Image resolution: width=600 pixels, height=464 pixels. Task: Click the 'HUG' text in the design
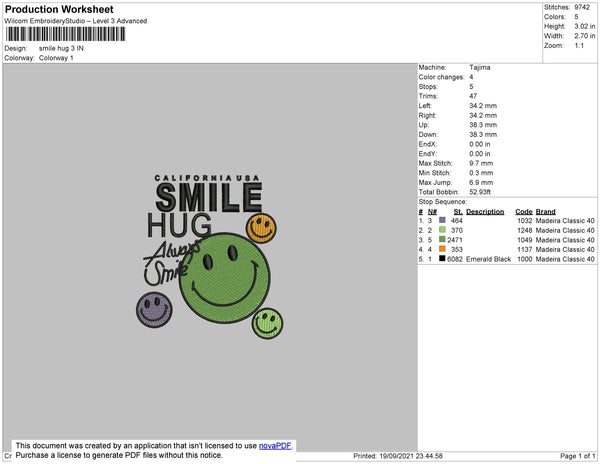pyautogui.click(x=179, y=225)
